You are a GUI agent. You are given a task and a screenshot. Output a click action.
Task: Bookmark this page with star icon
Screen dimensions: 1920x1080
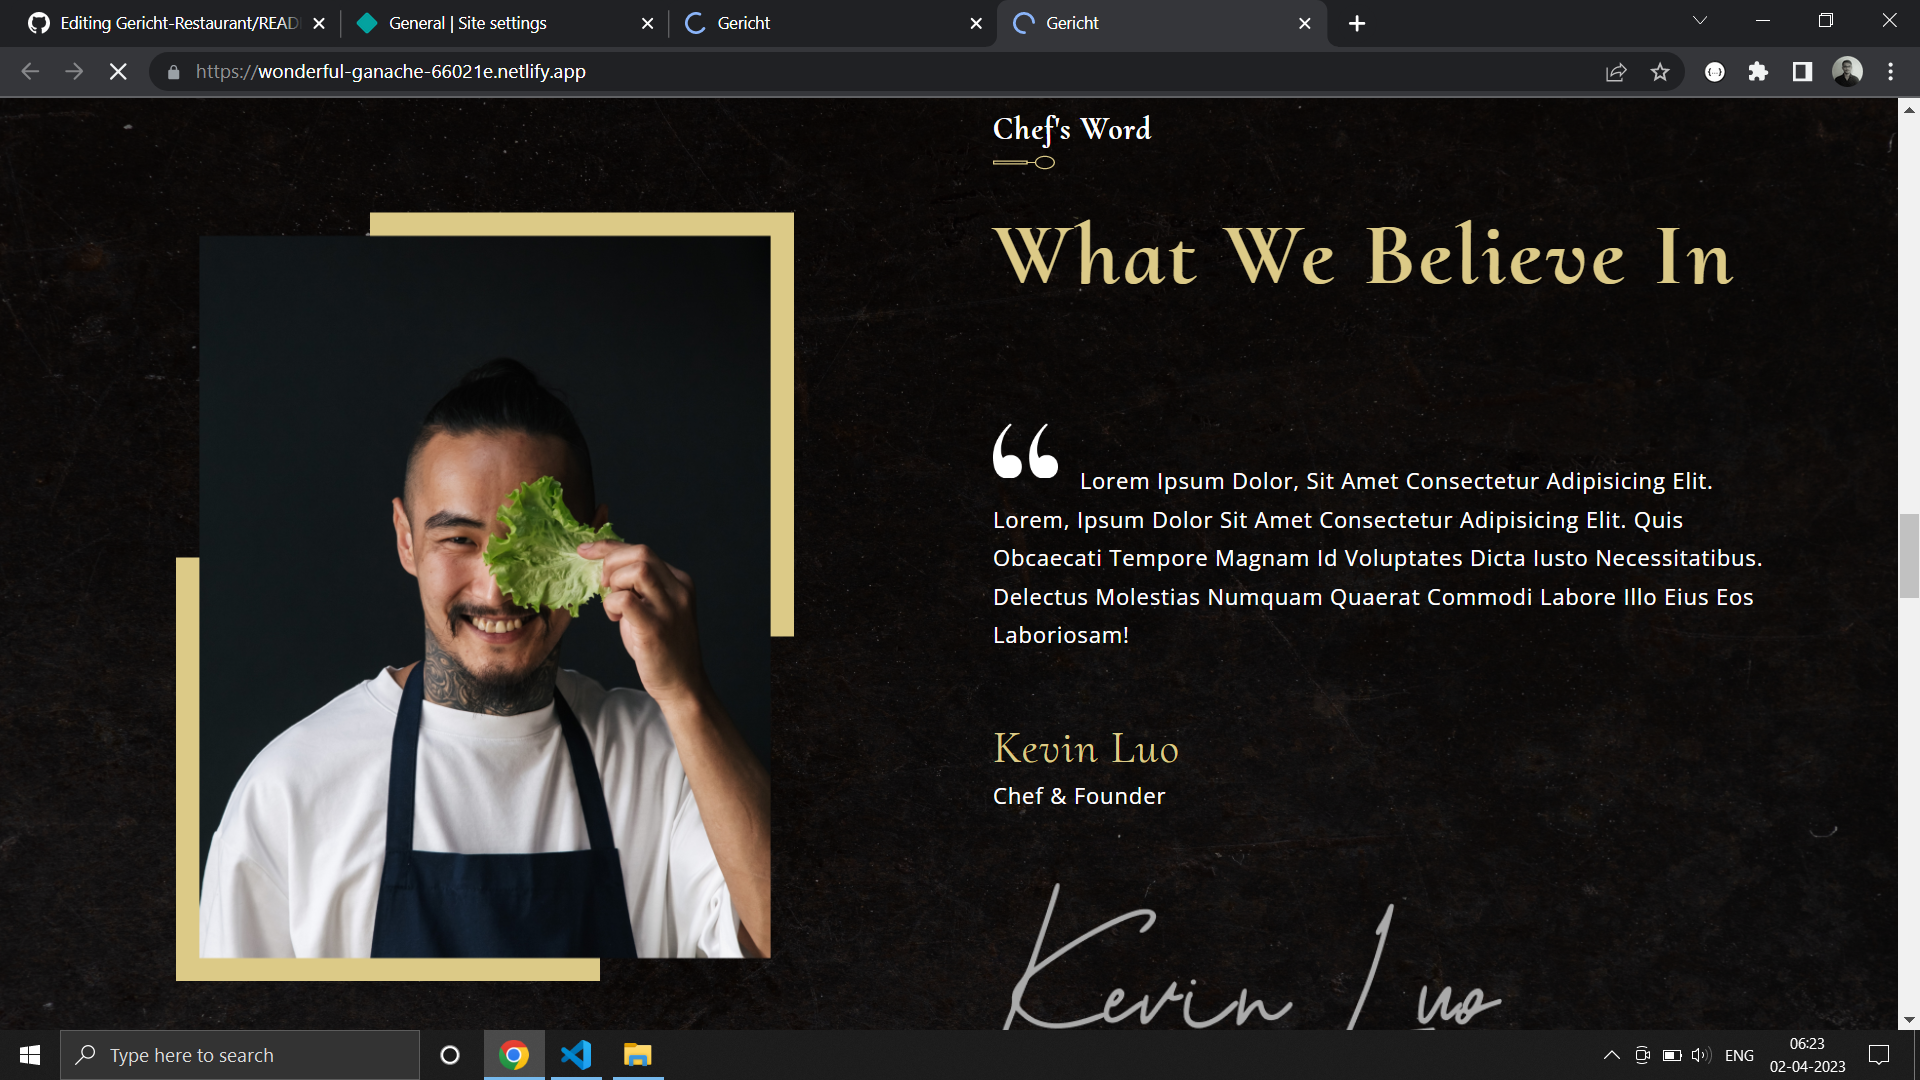(1660, 72)
